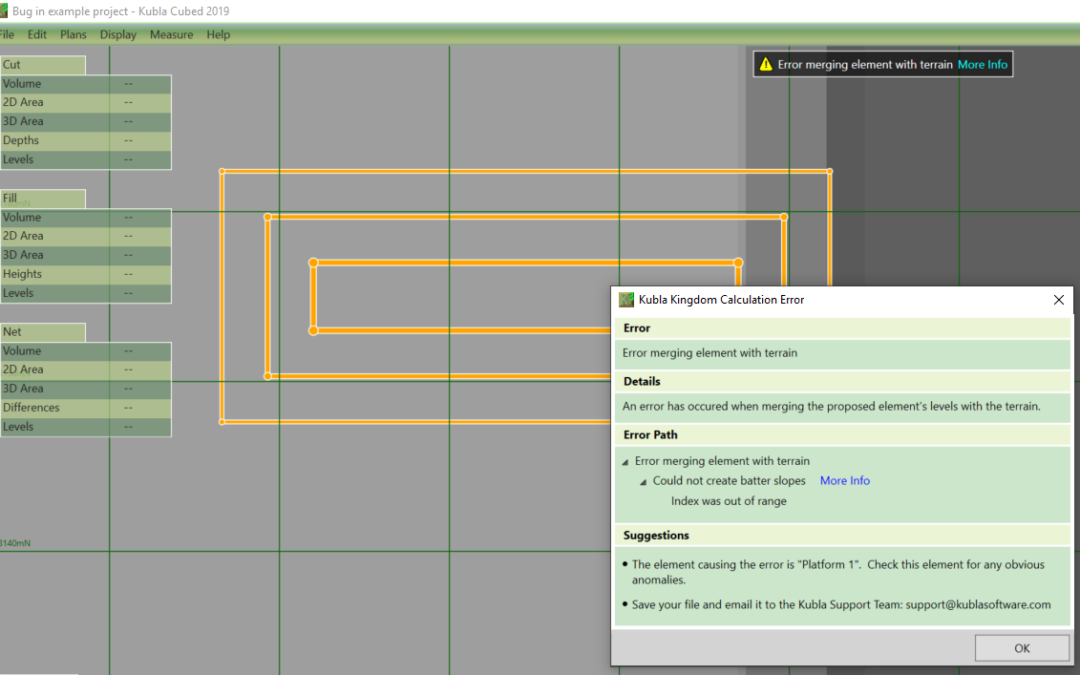Click the Differences row in the Net panel
The image size is (1080, 675).
[85, 408]
